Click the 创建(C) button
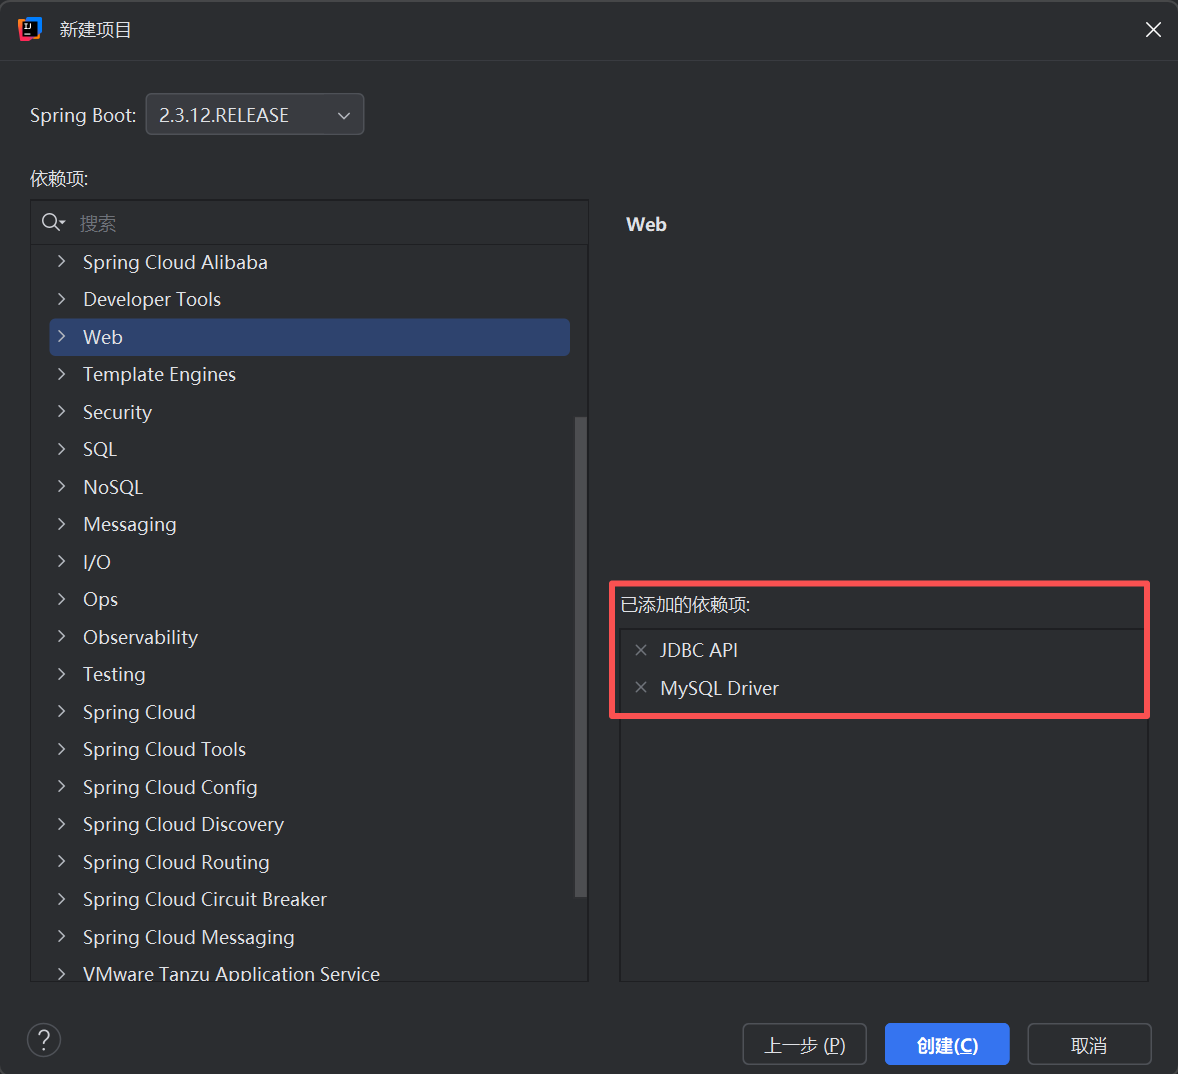The height and width of the screenshot is (1074, 1178). tap(947, 1044)
